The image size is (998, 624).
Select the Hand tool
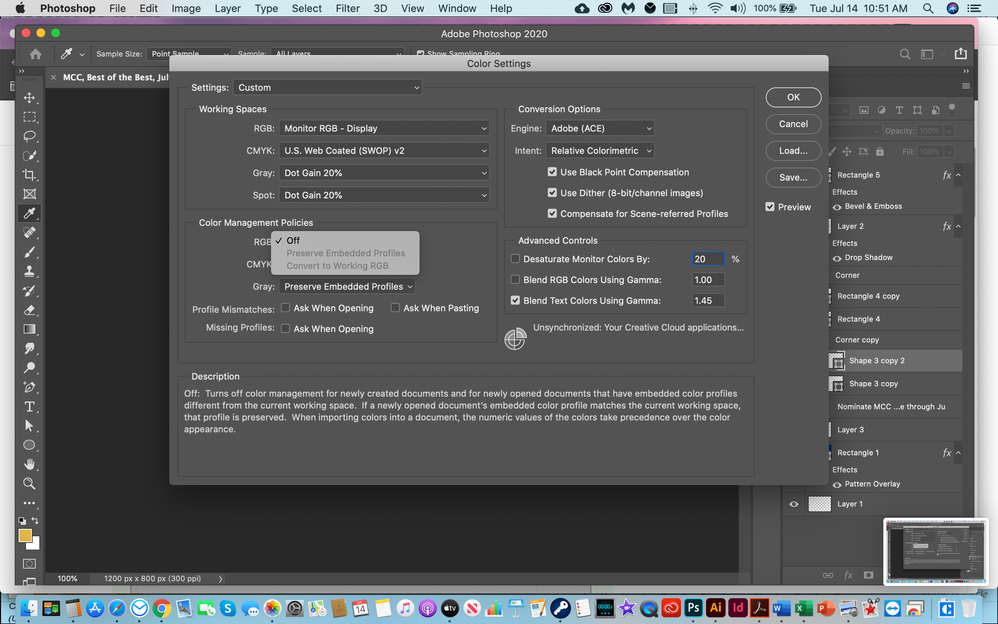[x=30, y=464]
